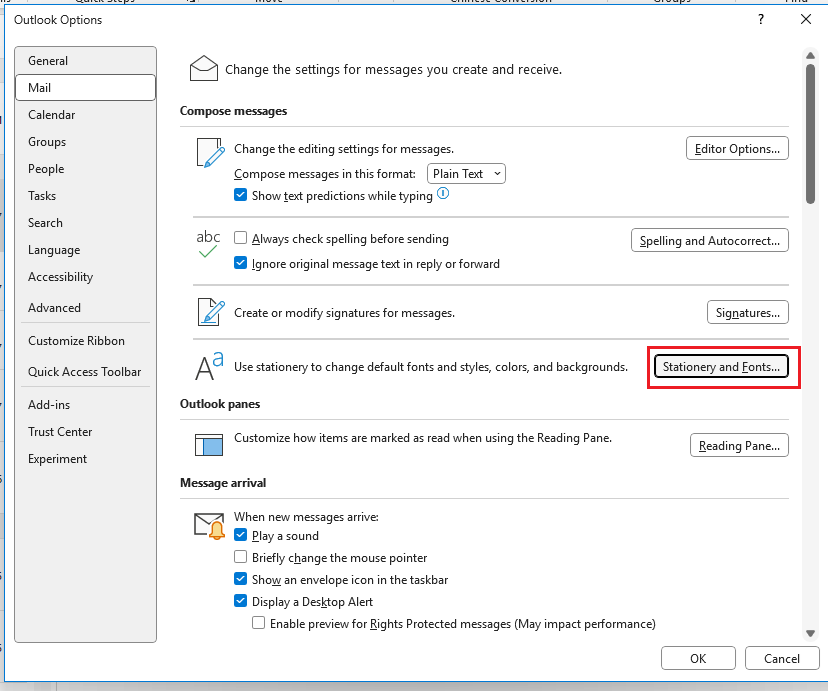Open the Experiment category
This screenshot has height=691, width=828.
click(x=86, y=458)
